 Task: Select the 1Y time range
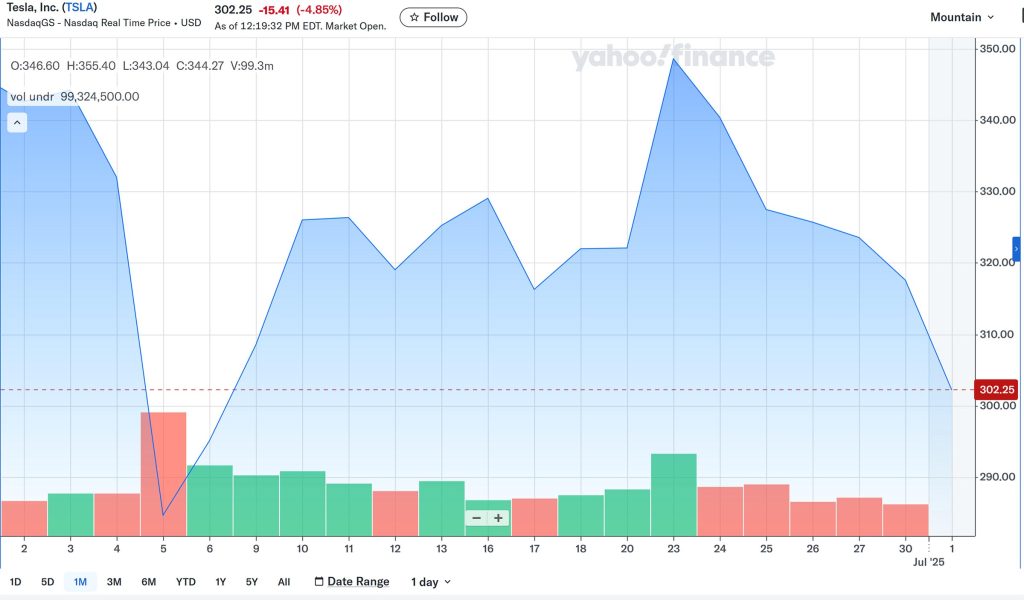click(x=221, y=582)
